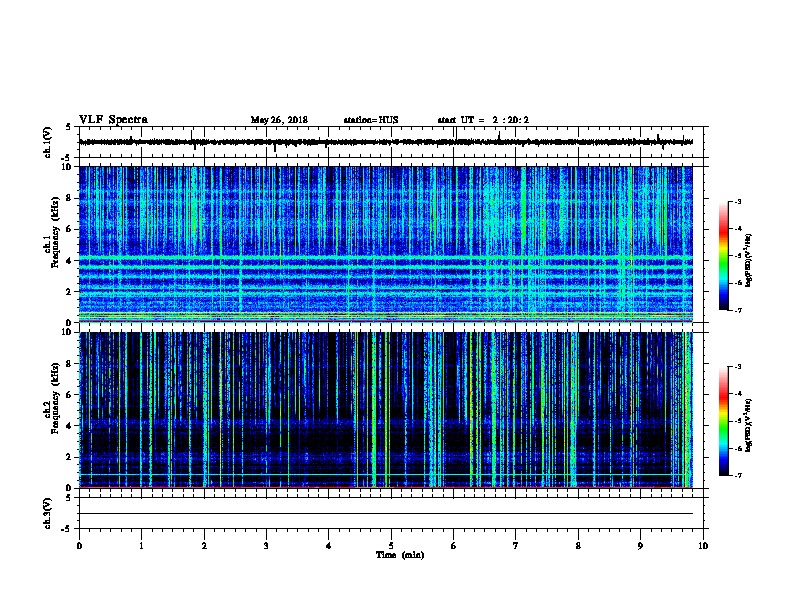
Task: Click the "VLF Spectra" plot title
Action: point(113,120)
